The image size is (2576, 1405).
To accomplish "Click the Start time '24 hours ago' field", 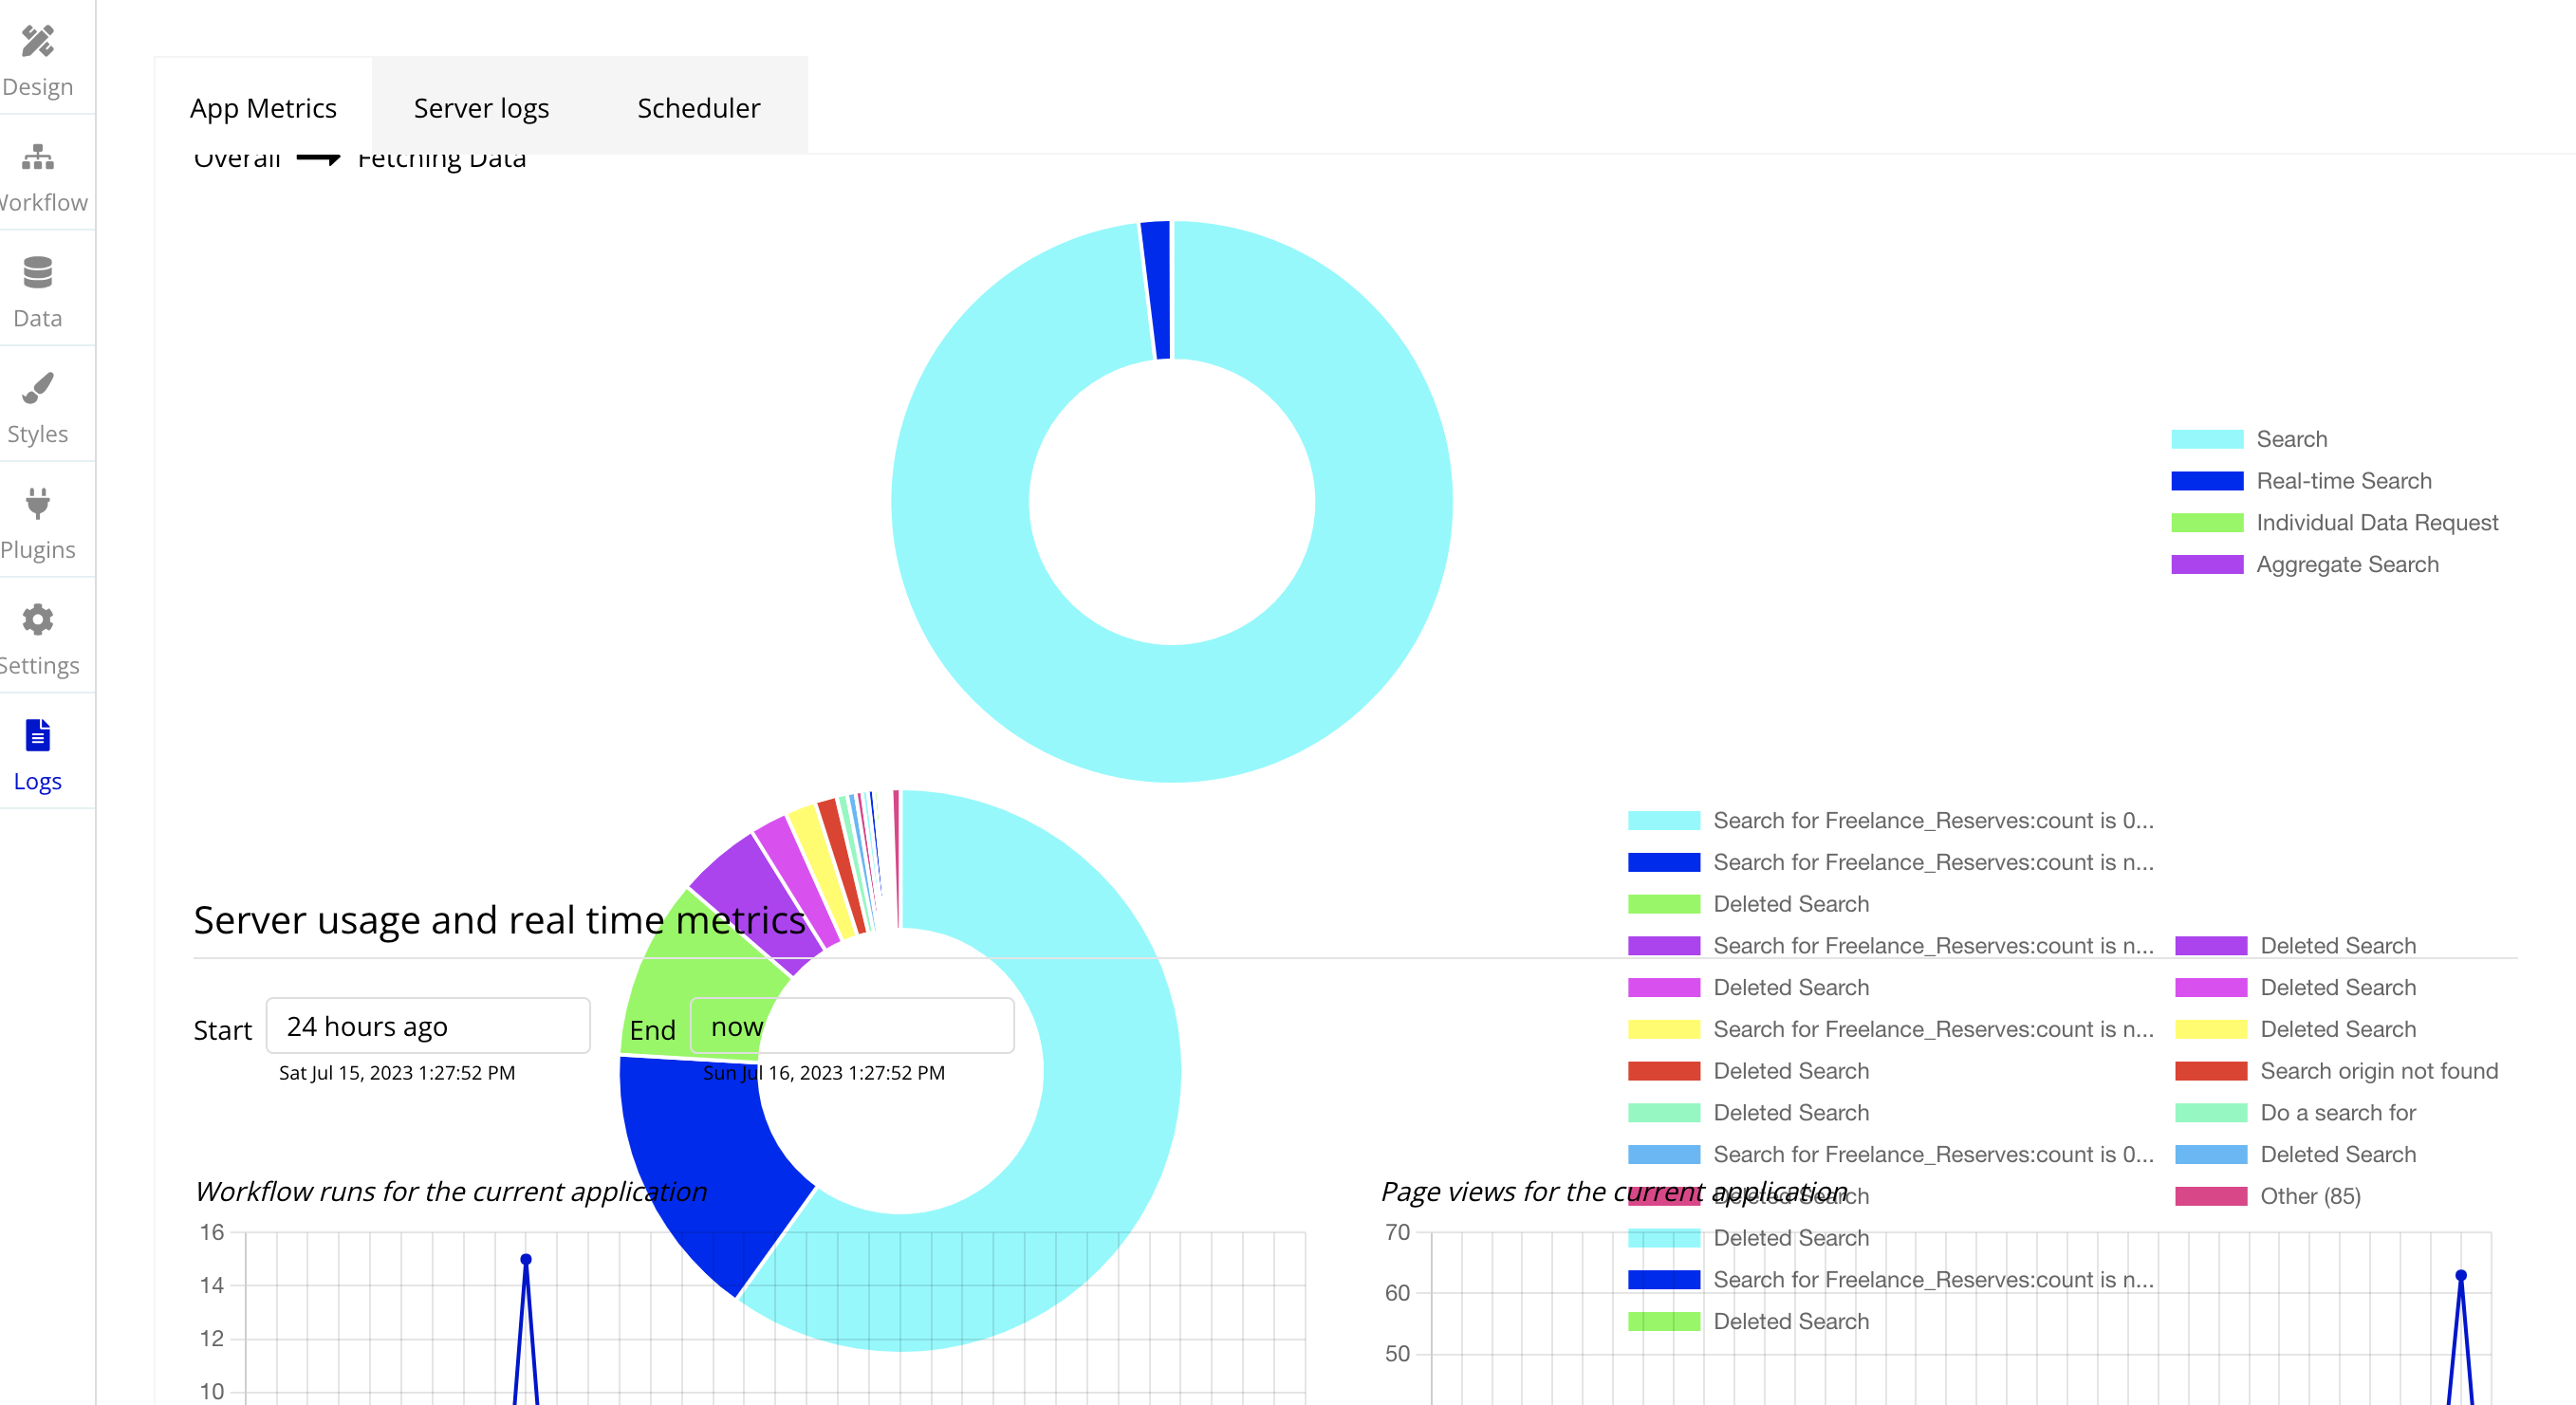I will pyautogui.click(x=427, y=1026).
